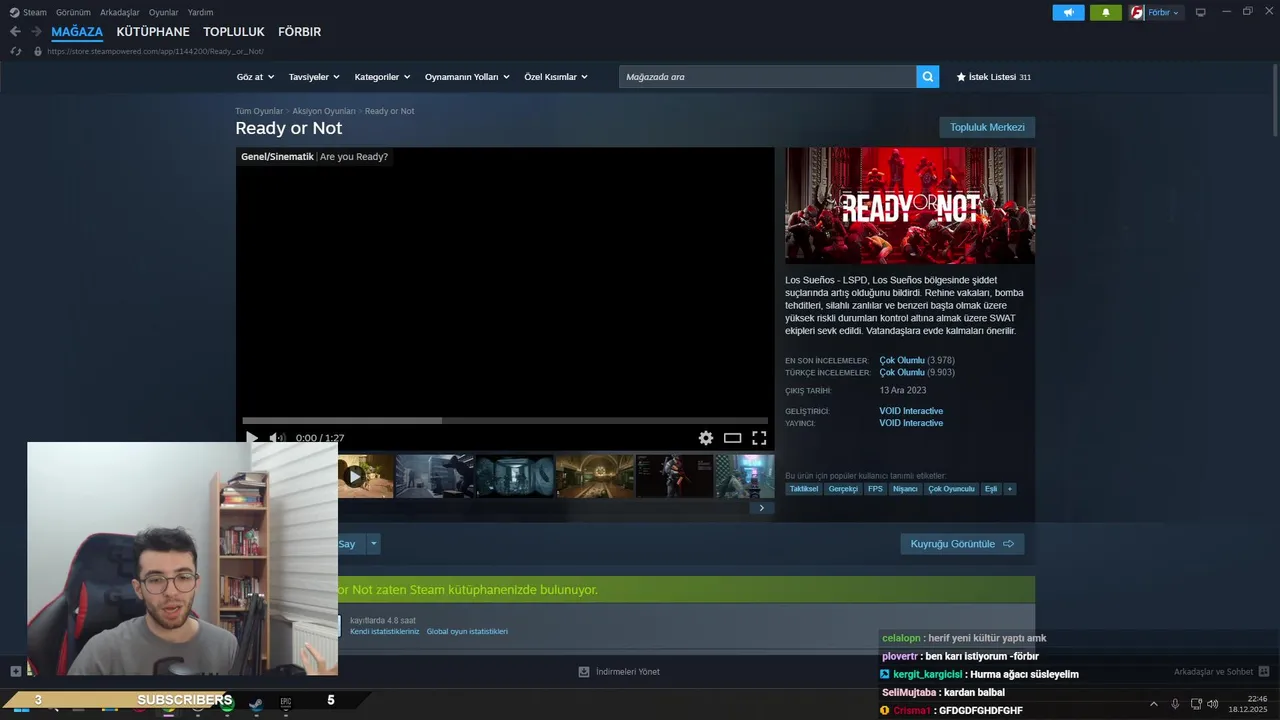Open the Topluluk Merkezi button

(x=987, y=127)
